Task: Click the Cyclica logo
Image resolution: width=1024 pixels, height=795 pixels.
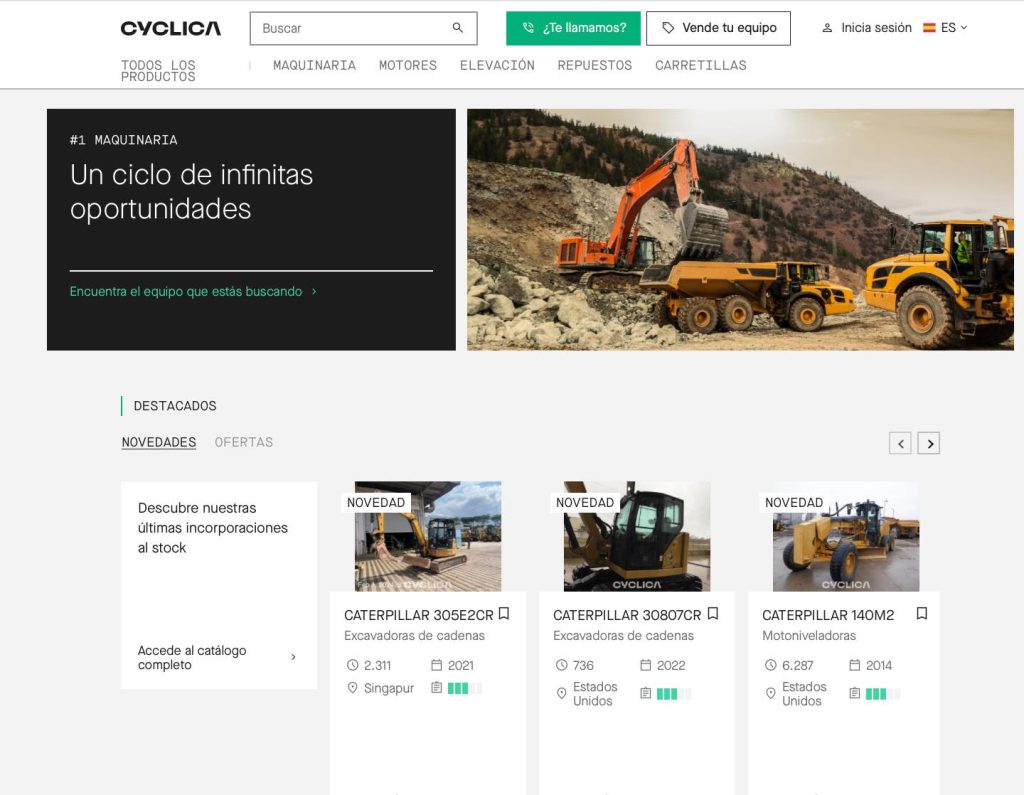Action: click(170, 28)
